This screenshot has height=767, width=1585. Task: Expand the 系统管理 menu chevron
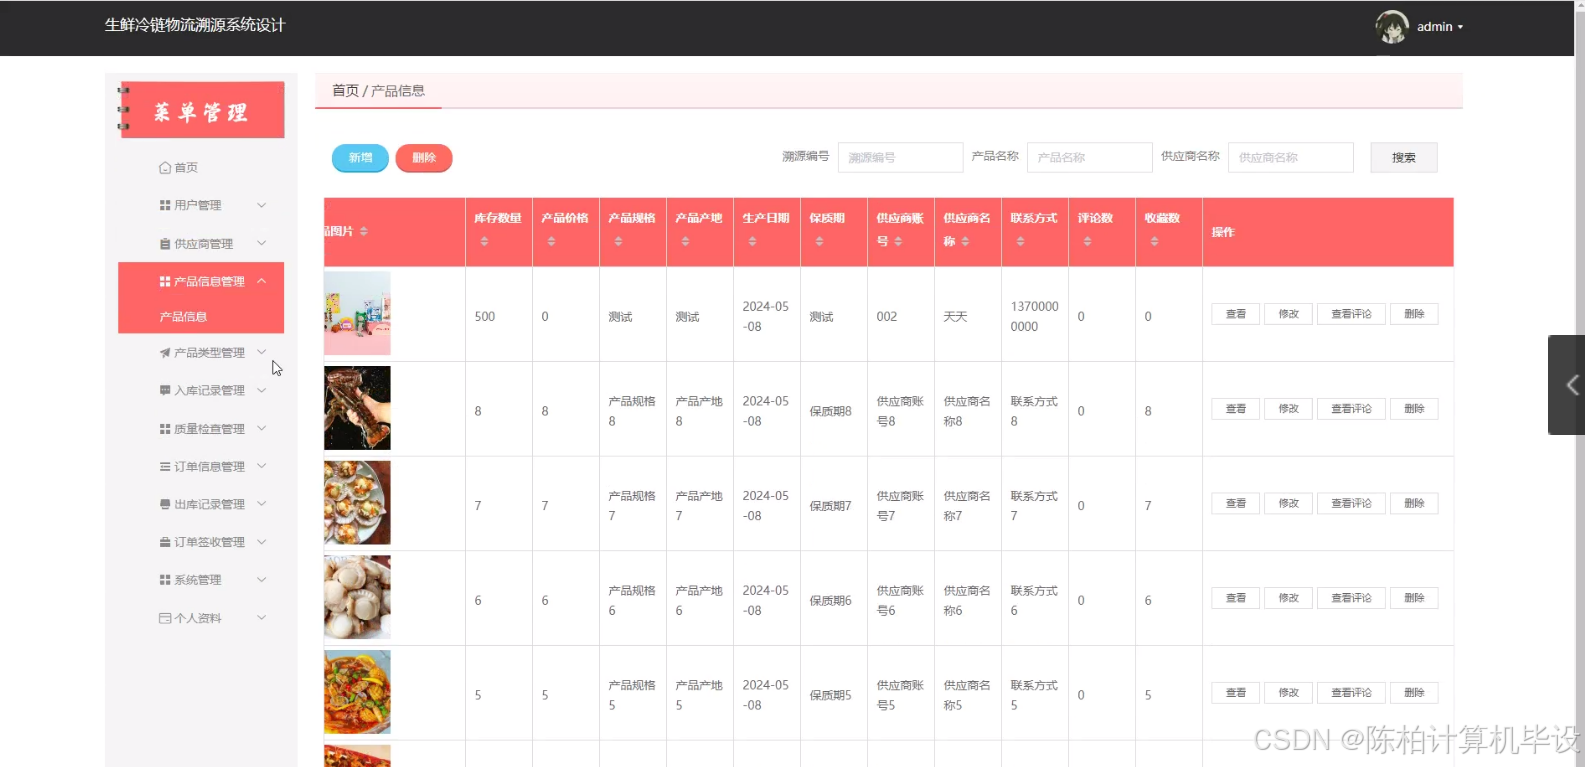point(262,580)
